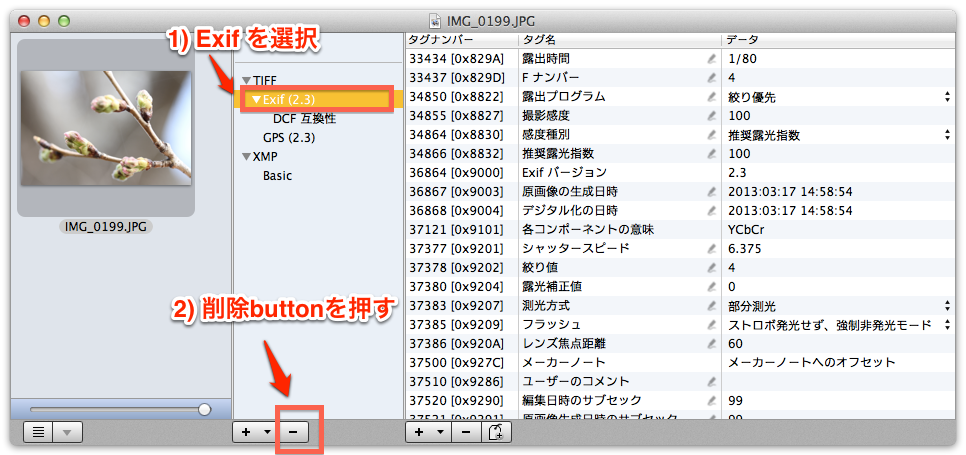The image size is (966, 455).
Task: Click the document icon in the title bar
Action: [435, 21]
